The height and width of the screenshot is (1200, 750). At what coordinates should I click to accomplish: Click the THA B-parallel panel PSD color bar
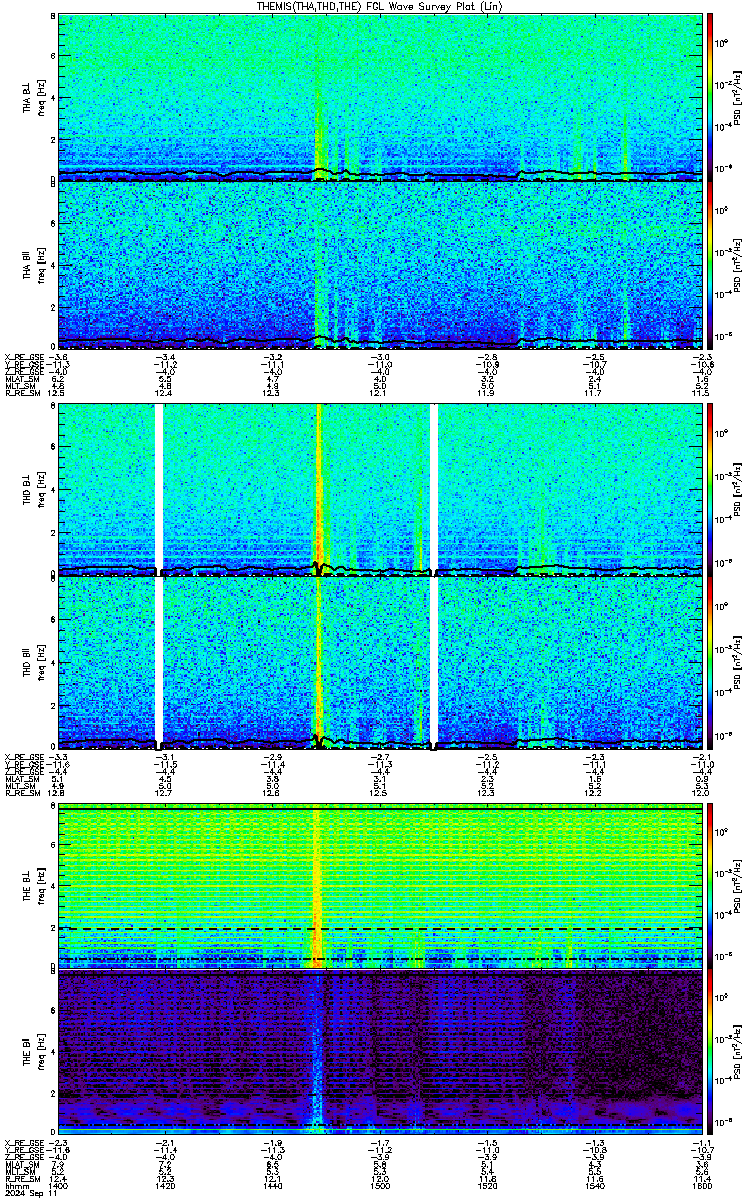click(x=710, y=265)
